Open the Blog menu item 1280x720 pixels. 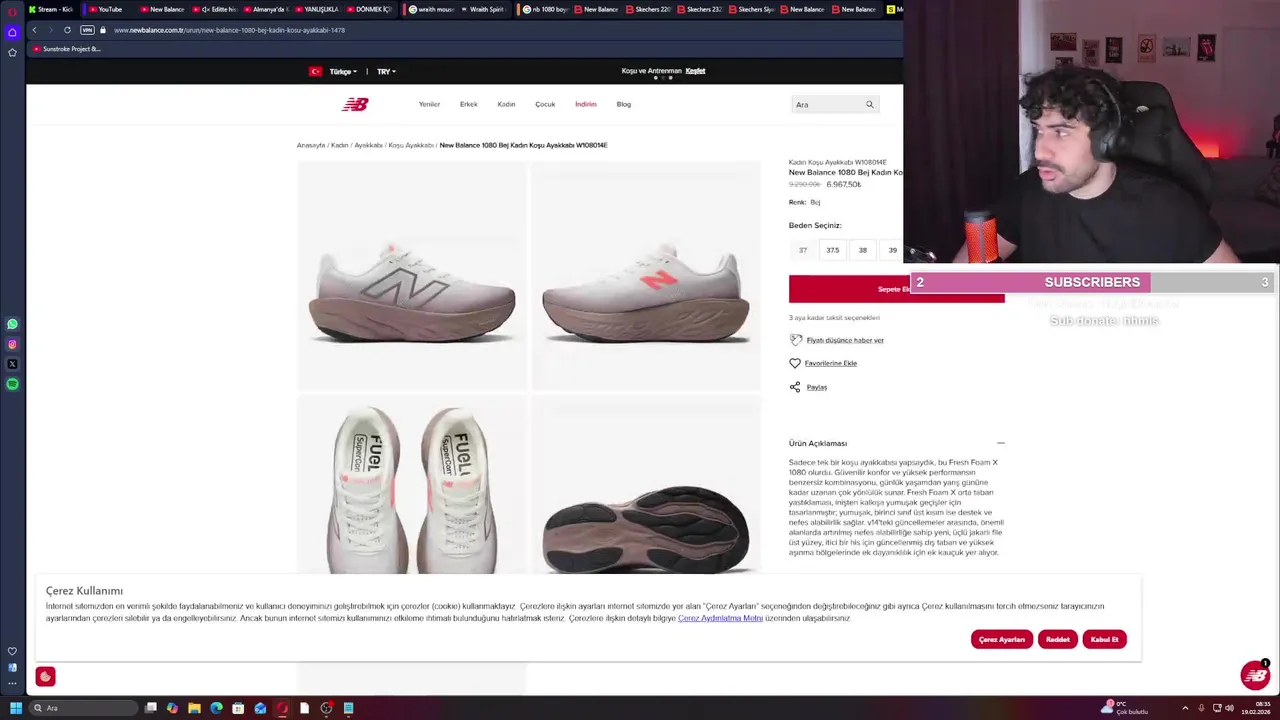[623, 104]
